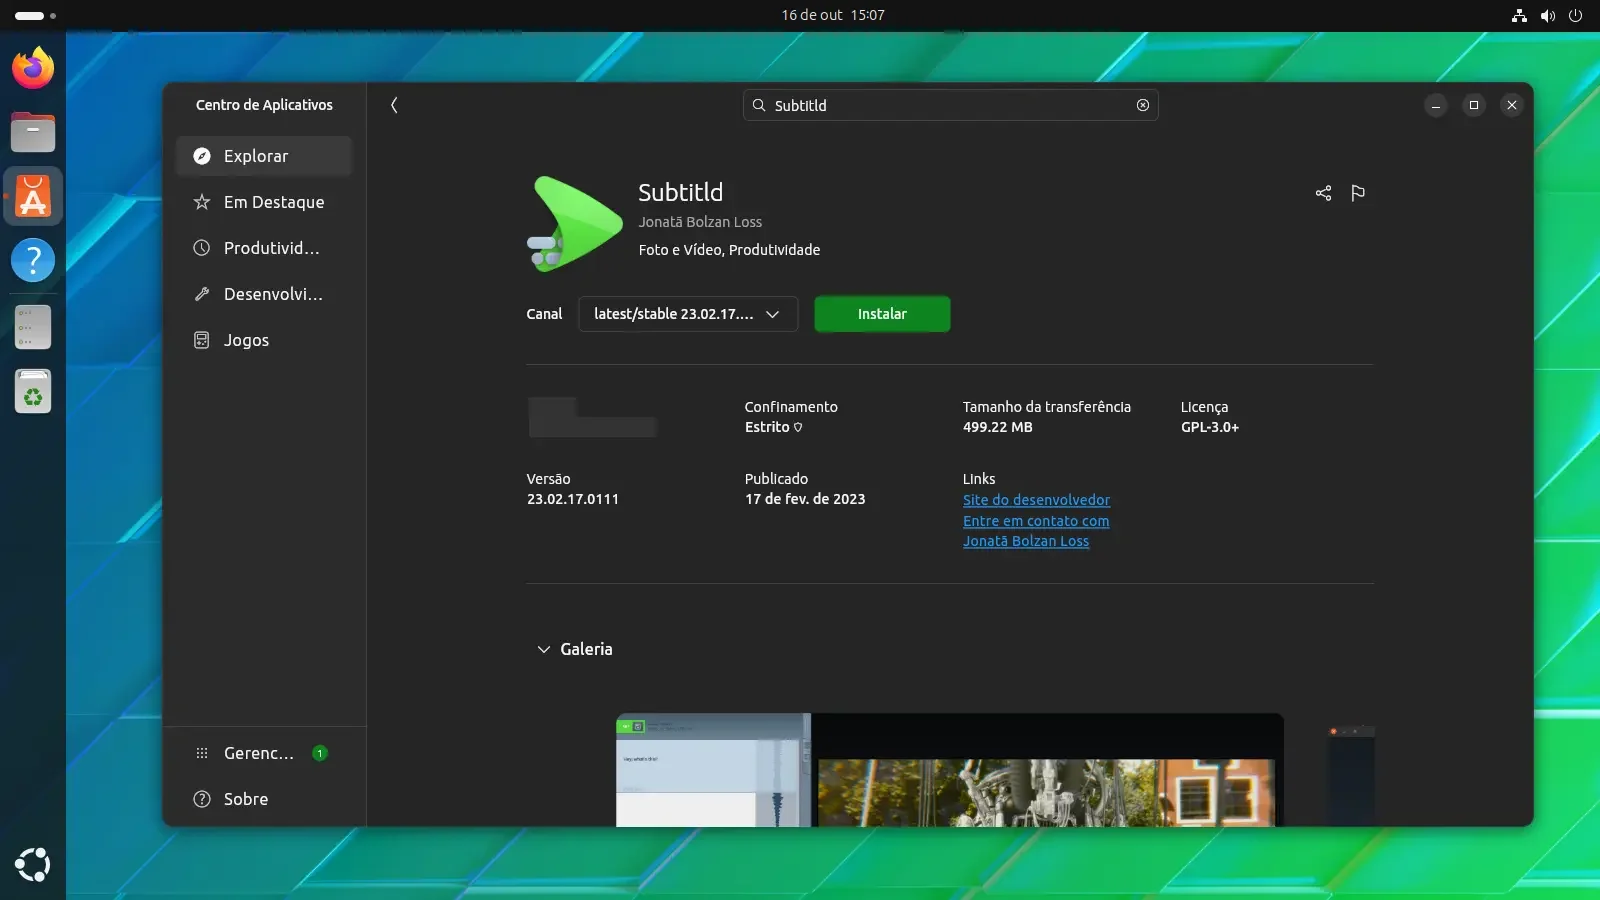The width and height of the screenshot is (1600, 900).
Task: Click the green Instalar button
Action: pos(882,314)
